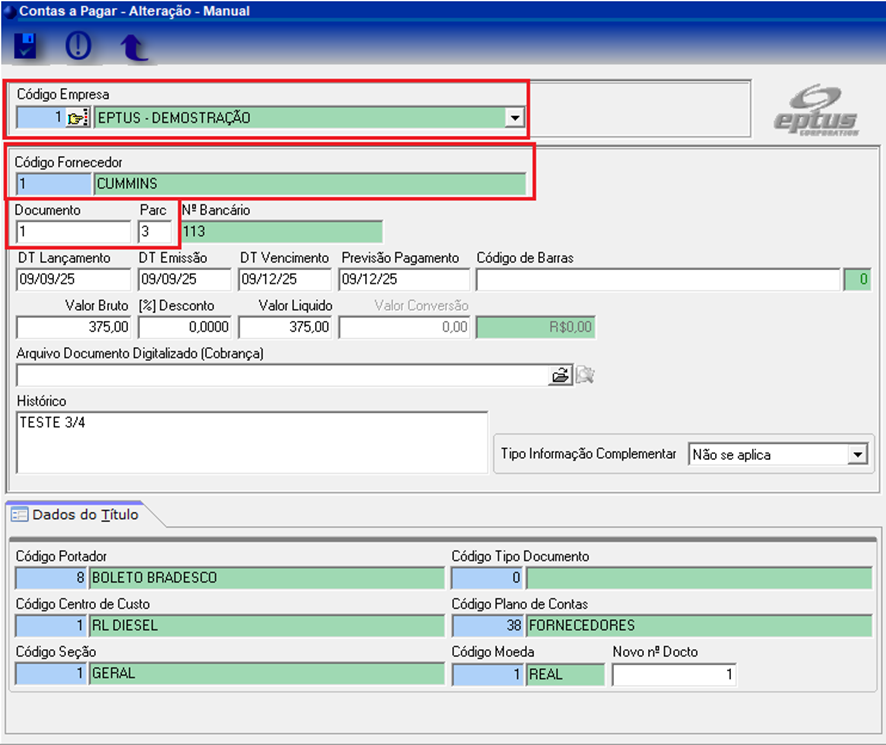The image size is (886, 745).
Task: Browse for digitized document file folder icon
Action: click(x=560, y=375)
